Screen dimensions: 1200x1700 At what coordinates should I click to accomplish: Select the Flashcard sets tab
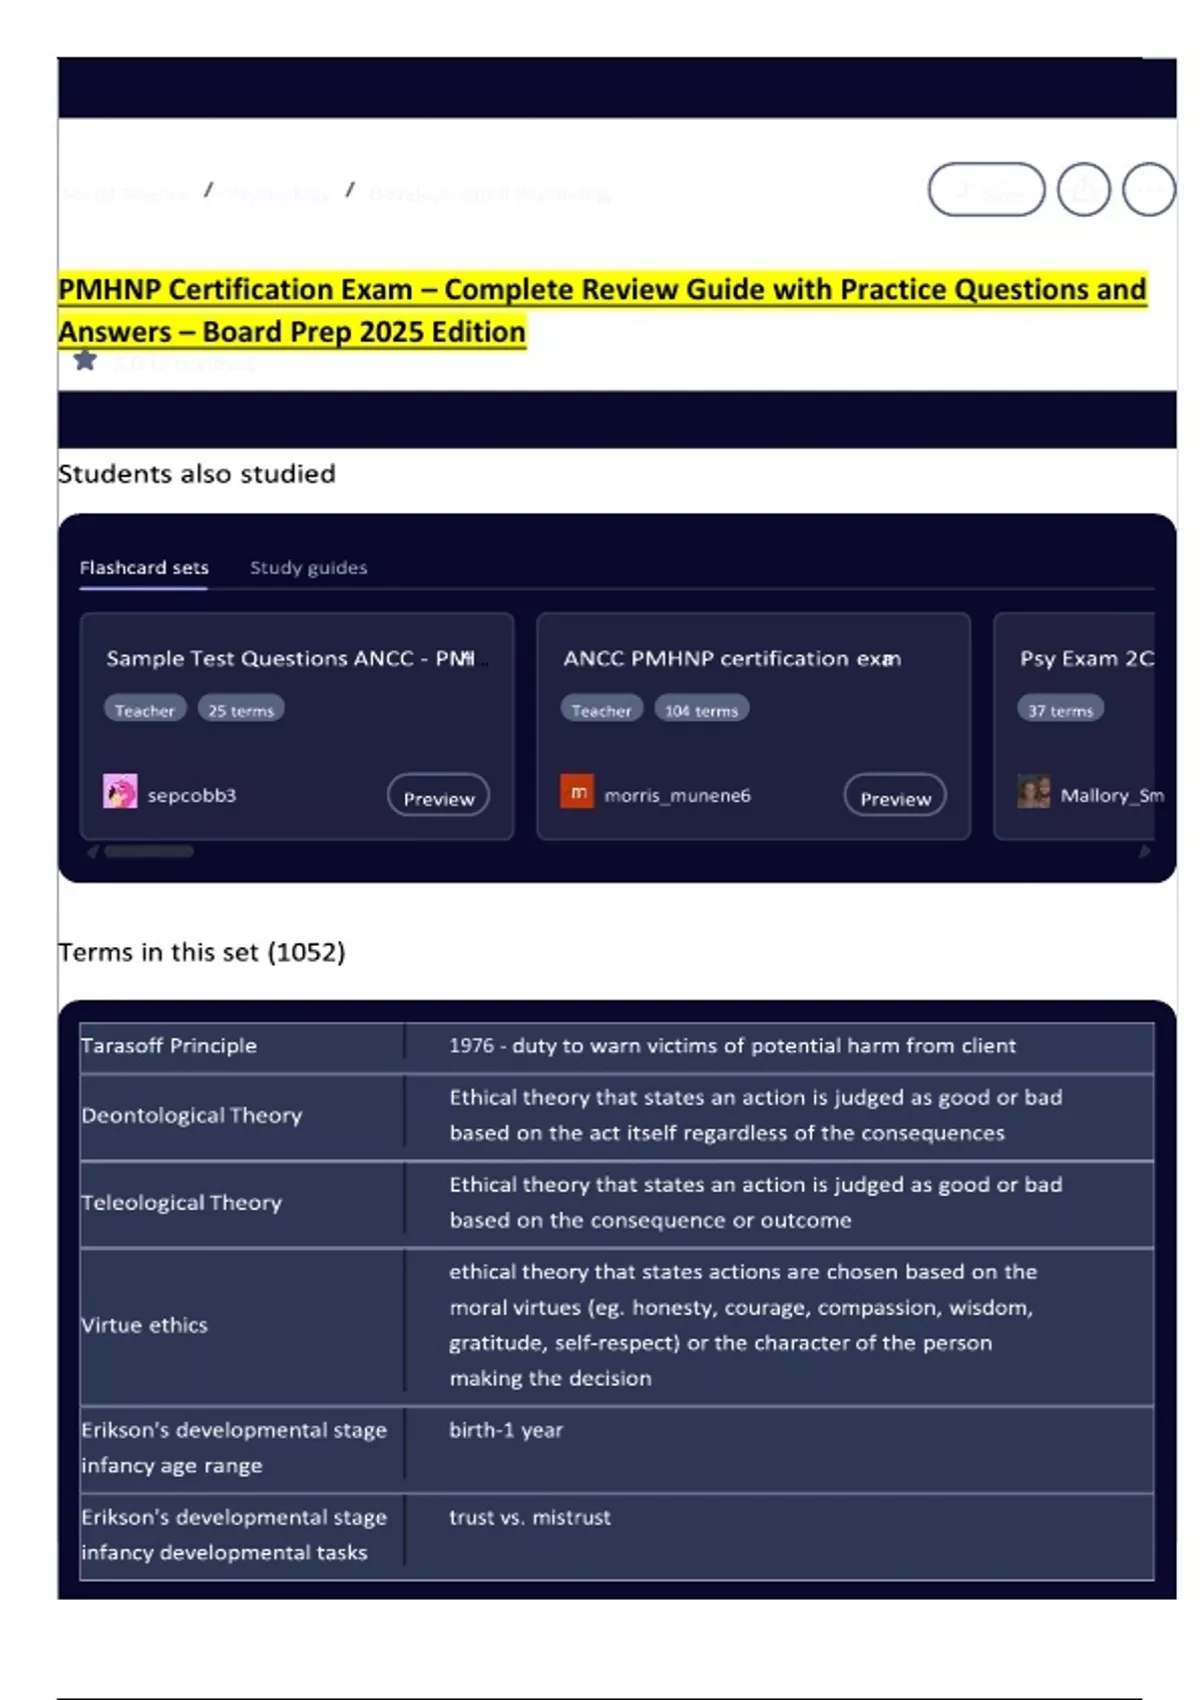tap(144, 568)
